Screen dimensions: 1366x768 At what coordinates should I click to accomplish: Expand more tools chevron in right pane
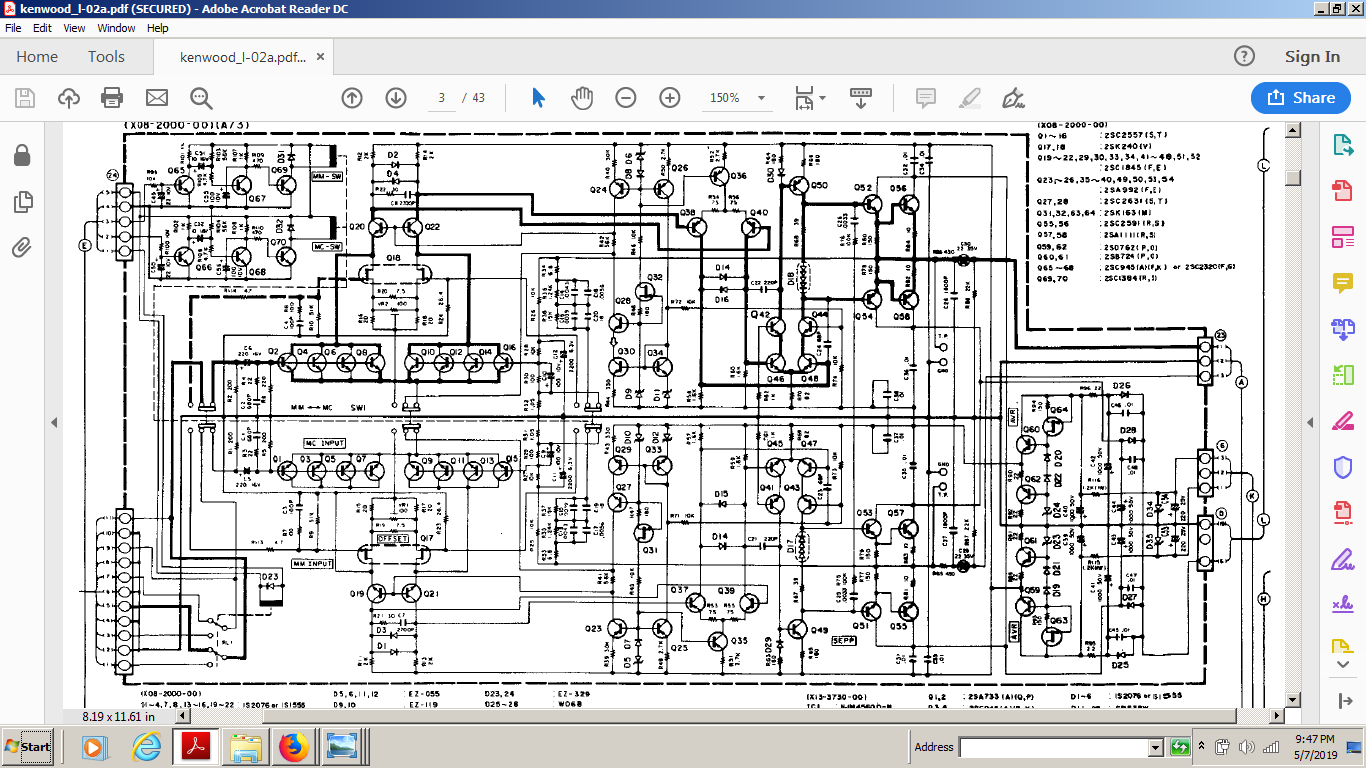pos(1342,663)
